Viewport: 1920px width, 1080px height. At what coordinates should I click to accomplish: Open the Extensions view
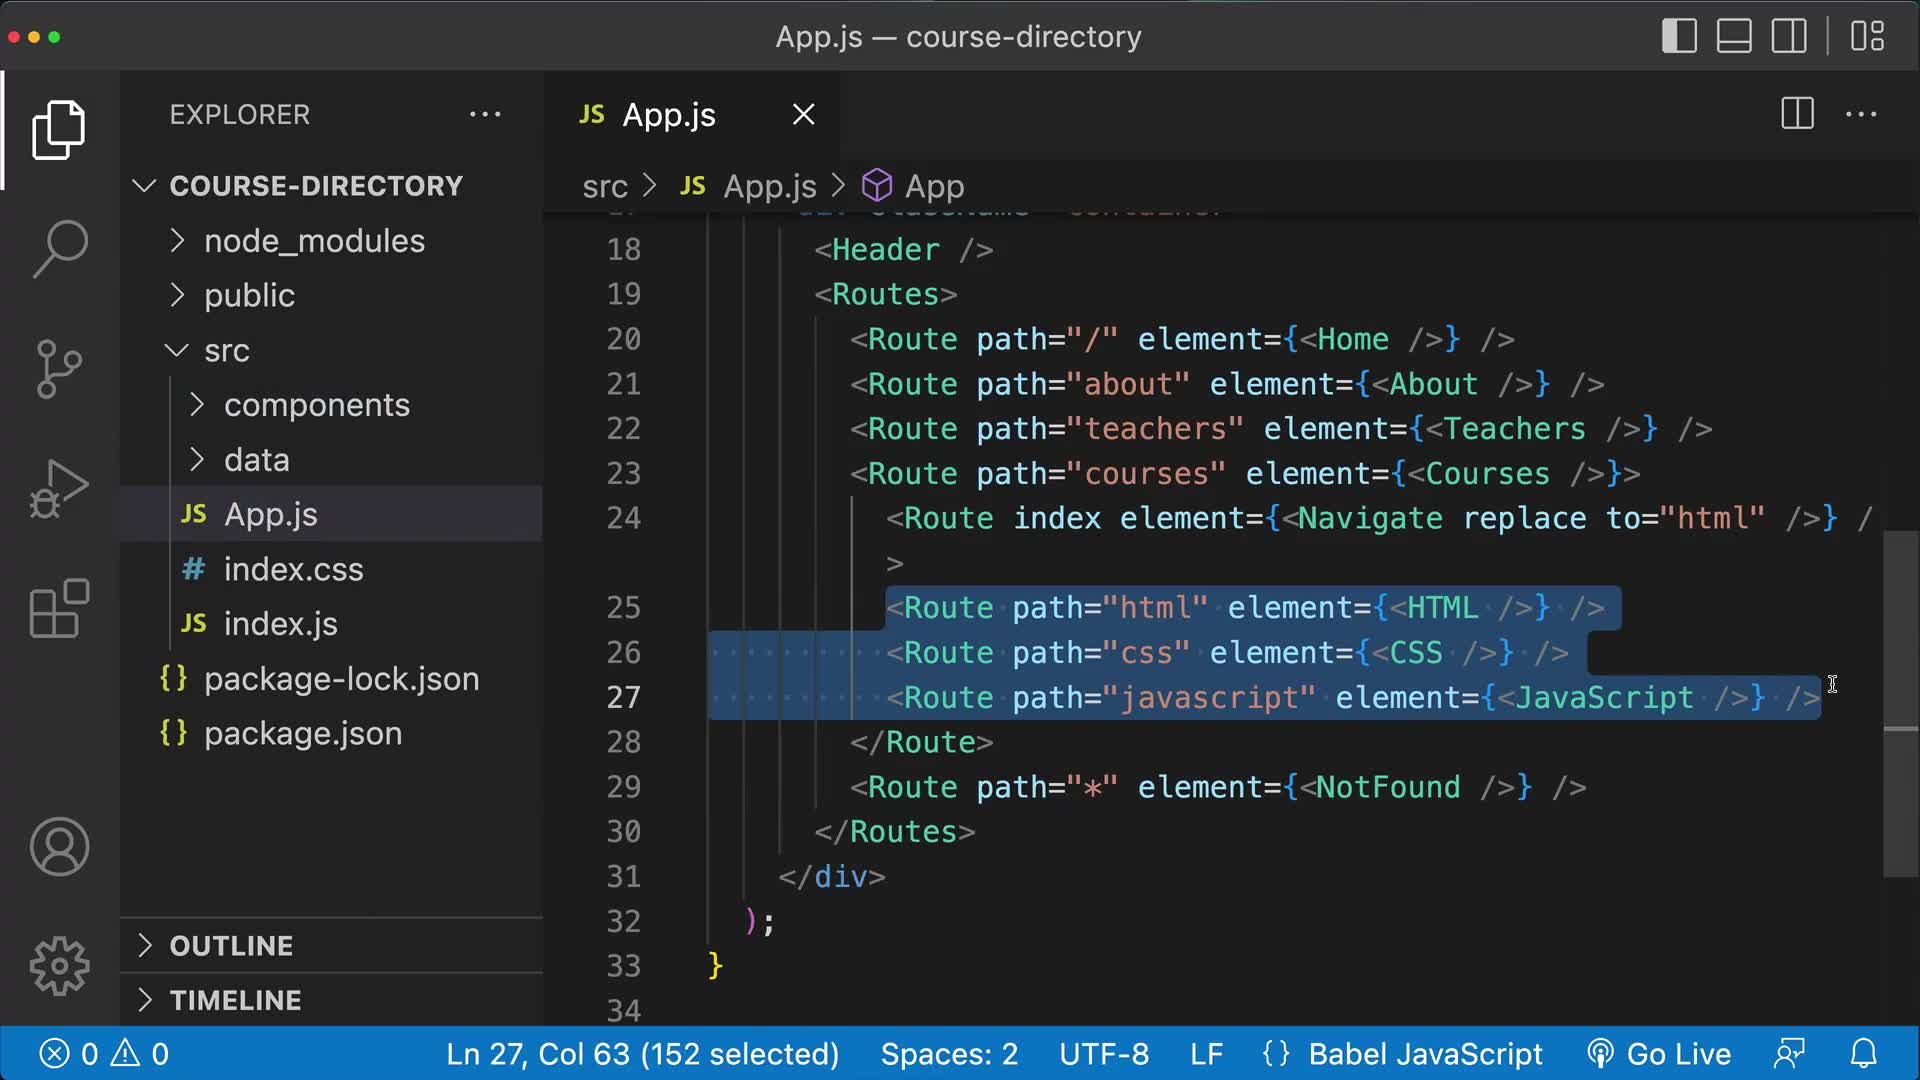click(59, 608)
